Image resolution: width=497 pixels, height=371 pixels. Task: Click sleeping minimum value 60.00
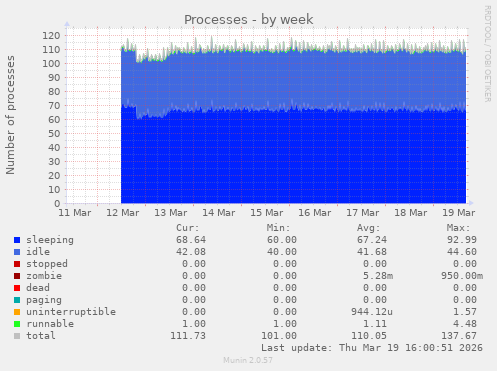pos(282,240)
